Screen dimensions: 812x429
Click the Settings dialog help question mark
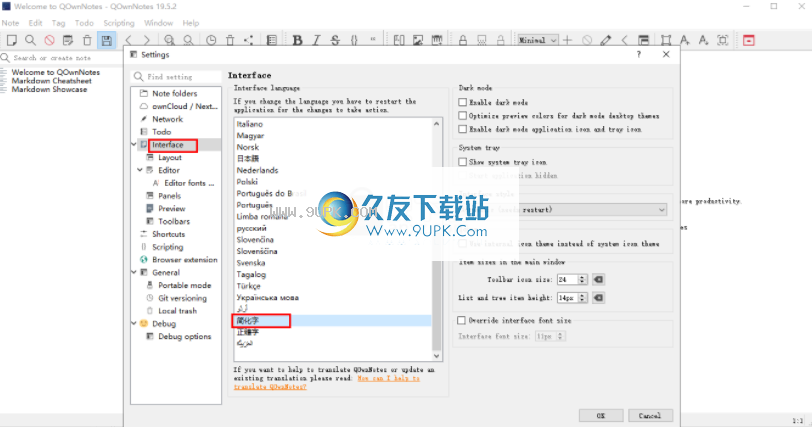coord(639,54)
